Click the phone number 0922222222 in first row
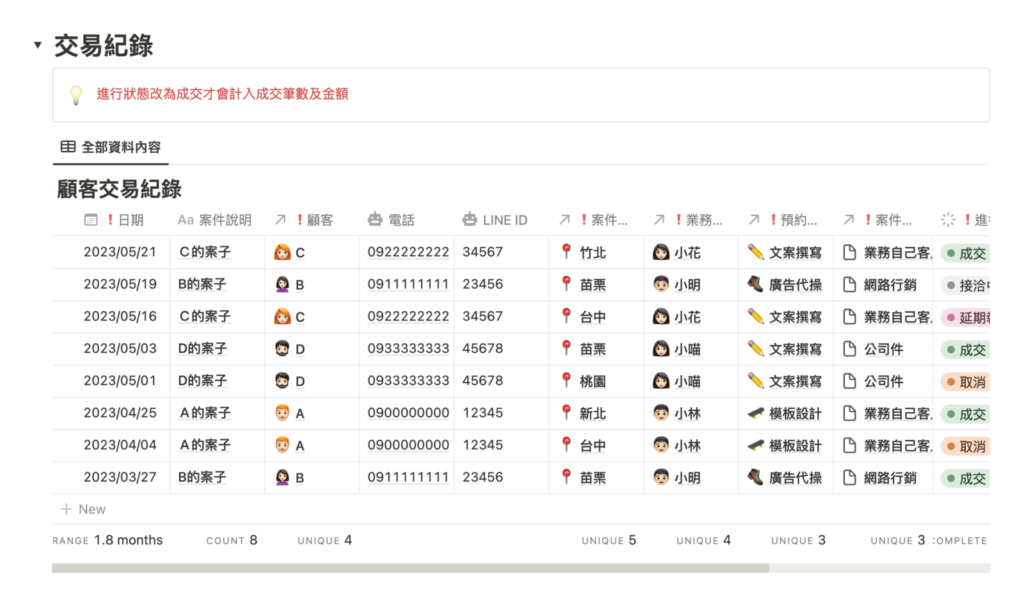Image resolution: width=1024 pixels, height=598 pixels. (x=408, y=253)
